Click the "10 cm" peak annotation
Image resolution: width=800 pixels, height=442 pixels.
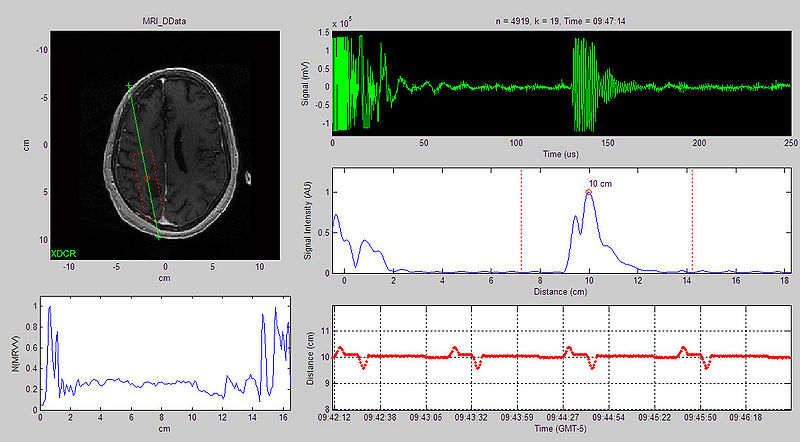pos(601,183)
